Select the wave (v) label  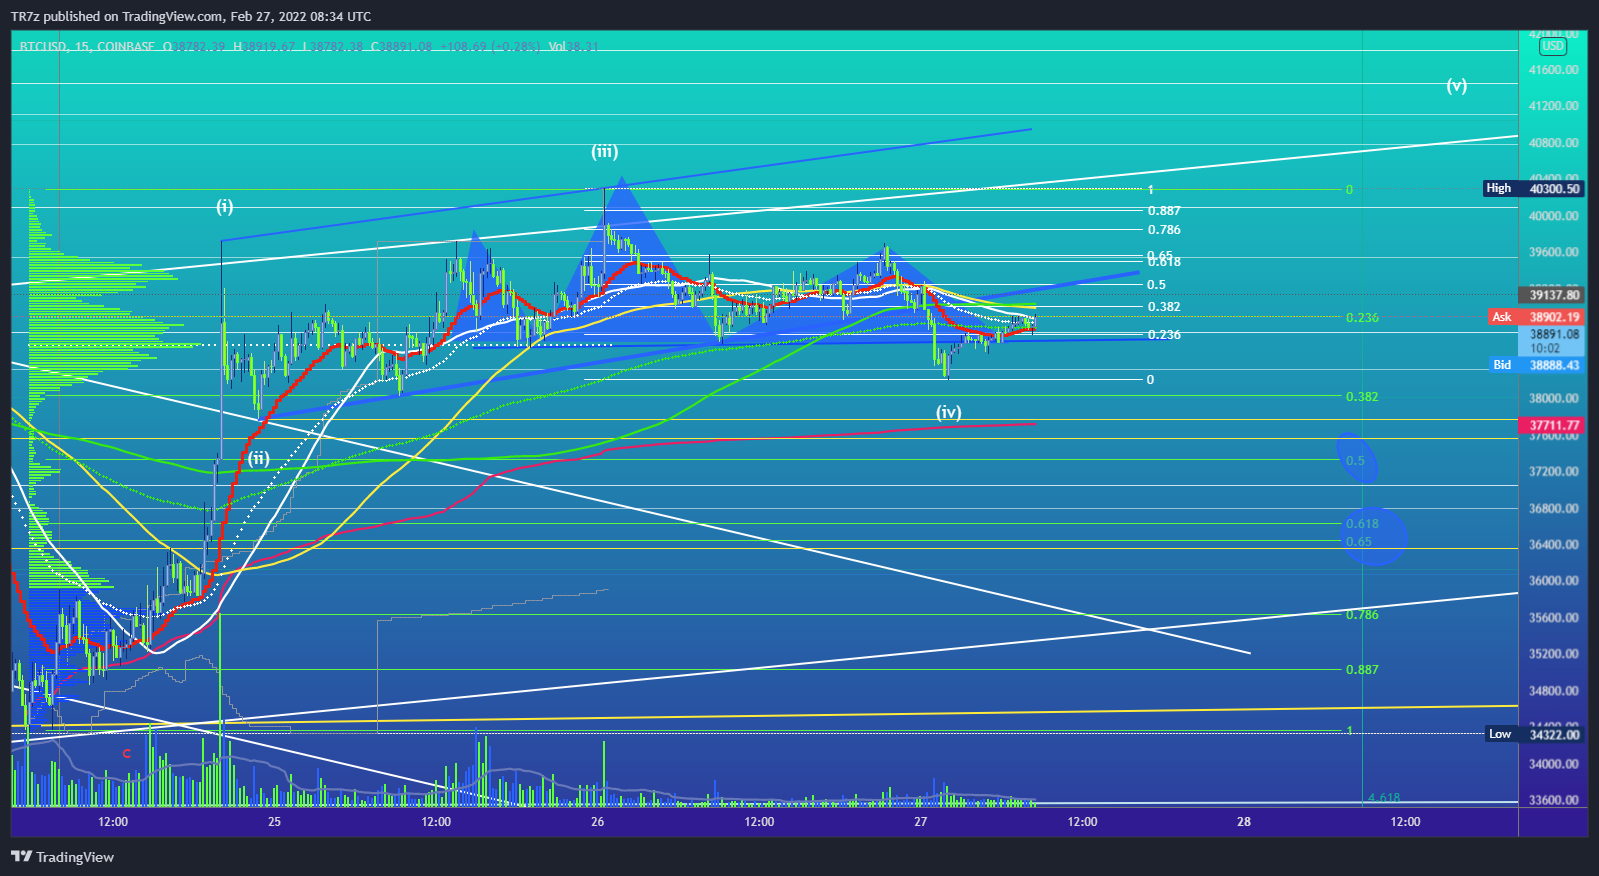1457,85
